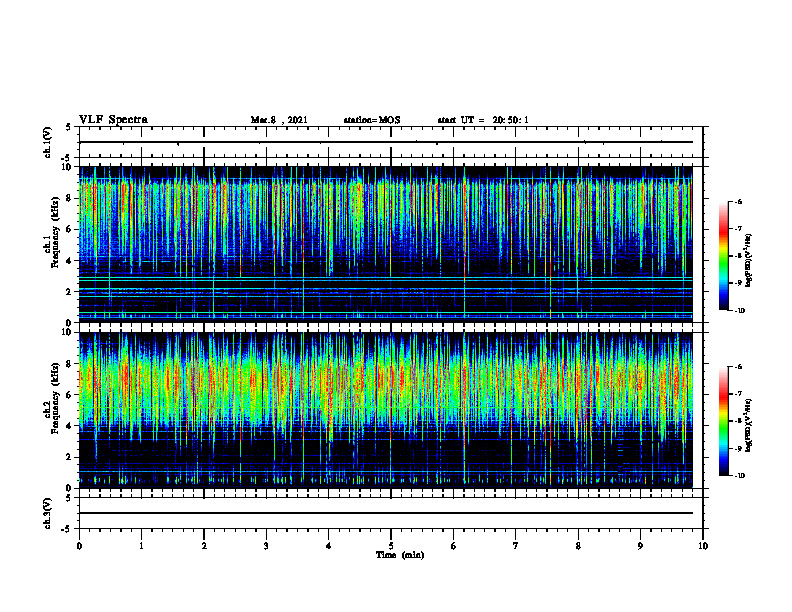This screenshot has width=792, height=612.
Task: Click the "ch.1(V)" axis label
Action: click(48, 142)
